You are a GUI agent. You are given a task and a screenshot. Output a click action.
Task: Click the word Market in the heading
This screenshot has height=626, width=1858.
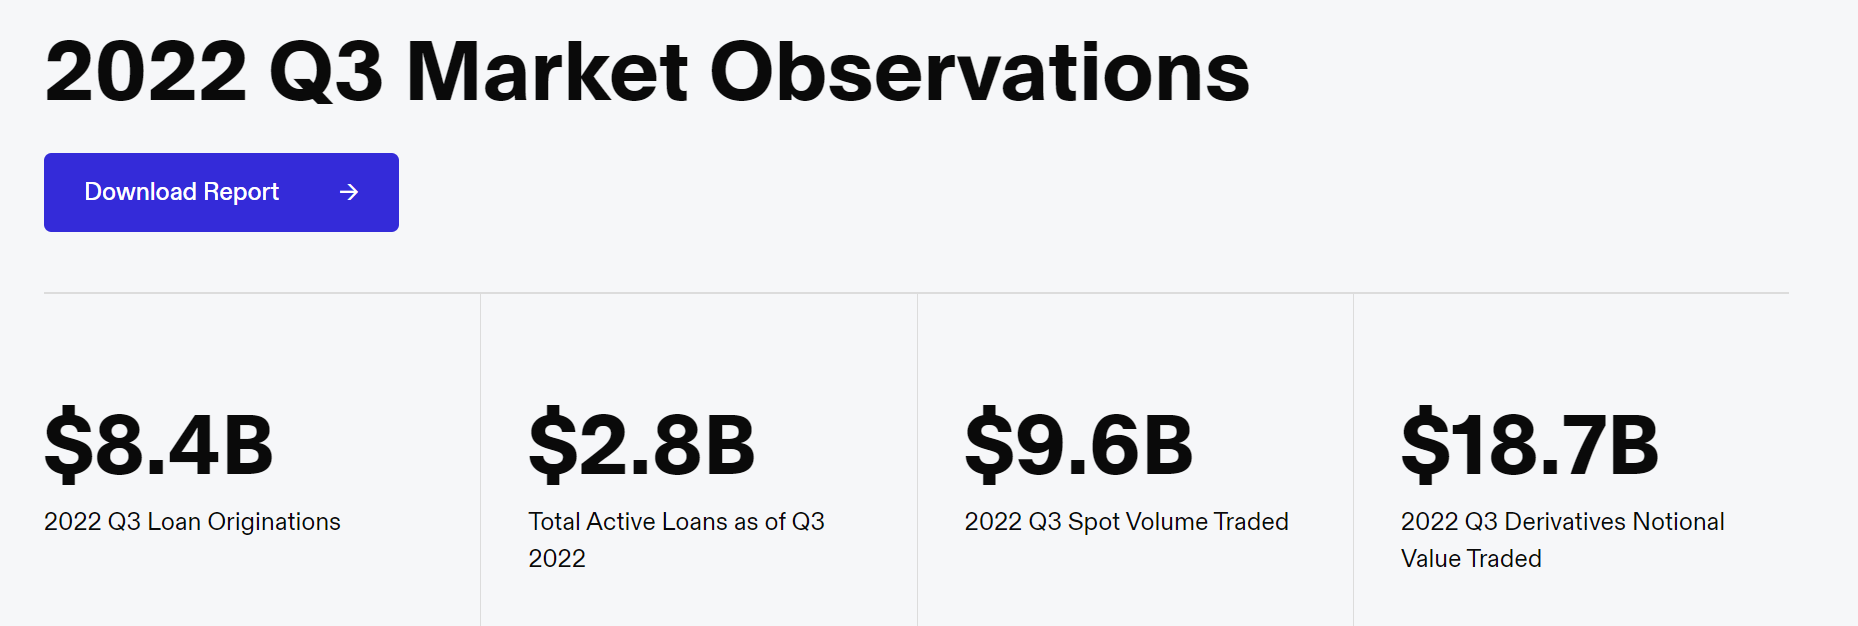(x=547, y=72)
